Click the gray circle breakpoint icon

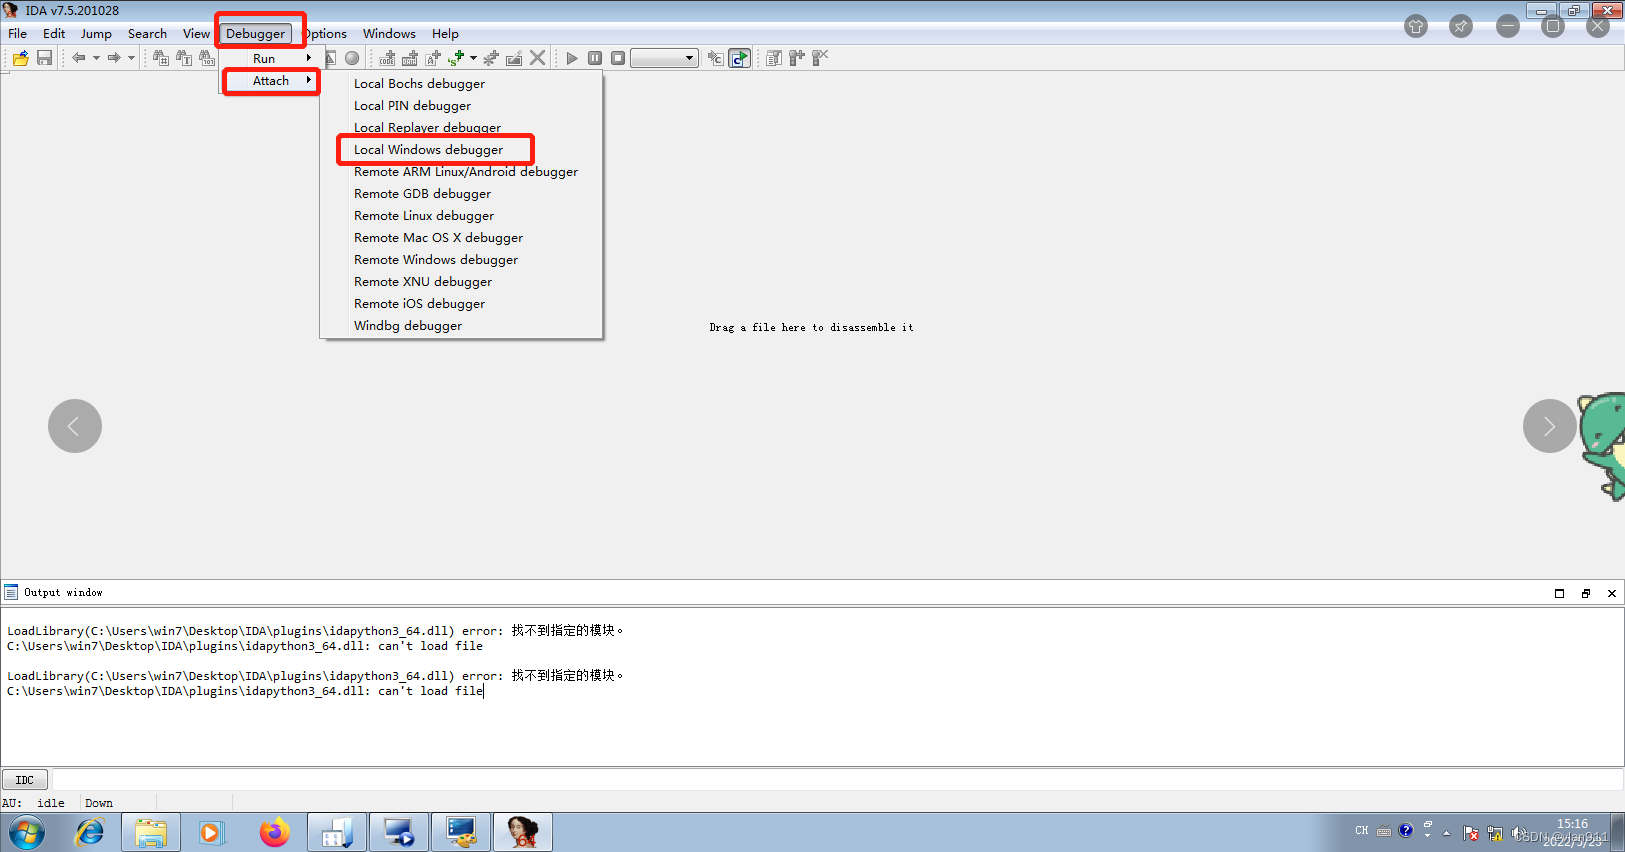(352, 58)
